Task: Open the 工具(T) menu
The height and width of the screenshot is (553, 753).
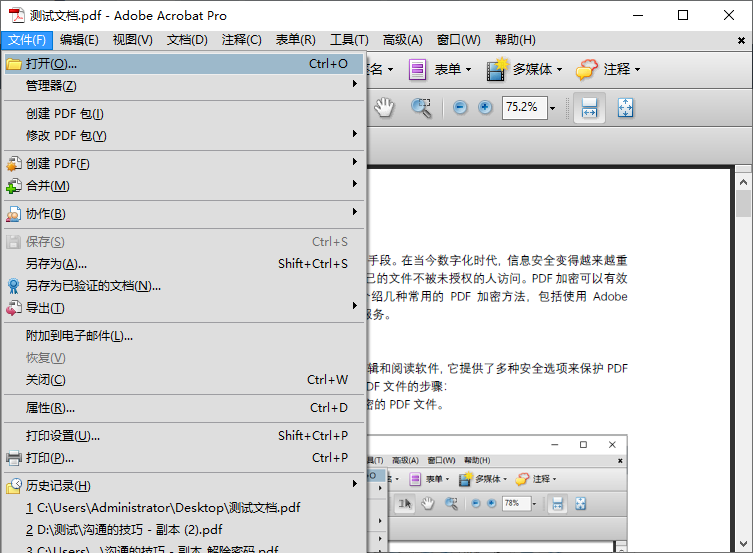Action: pos(349,40)
